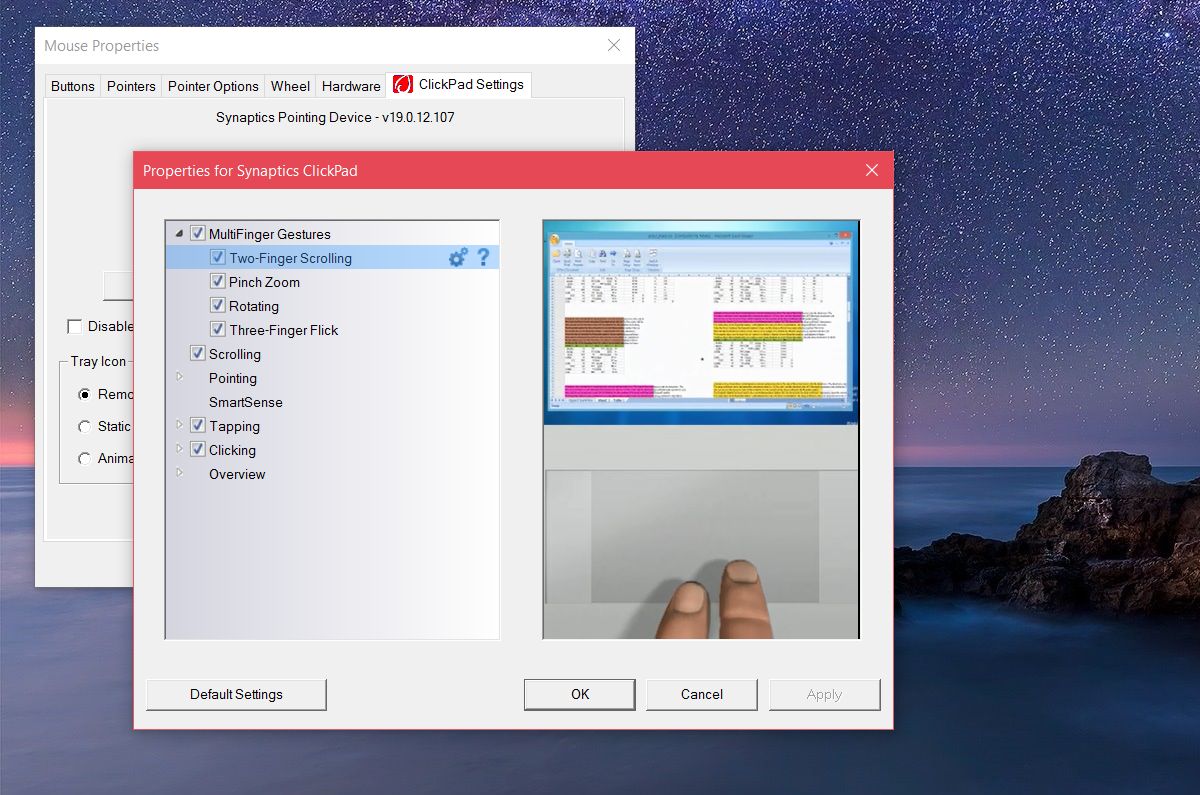The height and width of the screenshot is (795, 1200).
Task: Select Scrolling label in tree
Action: (235, 354)
